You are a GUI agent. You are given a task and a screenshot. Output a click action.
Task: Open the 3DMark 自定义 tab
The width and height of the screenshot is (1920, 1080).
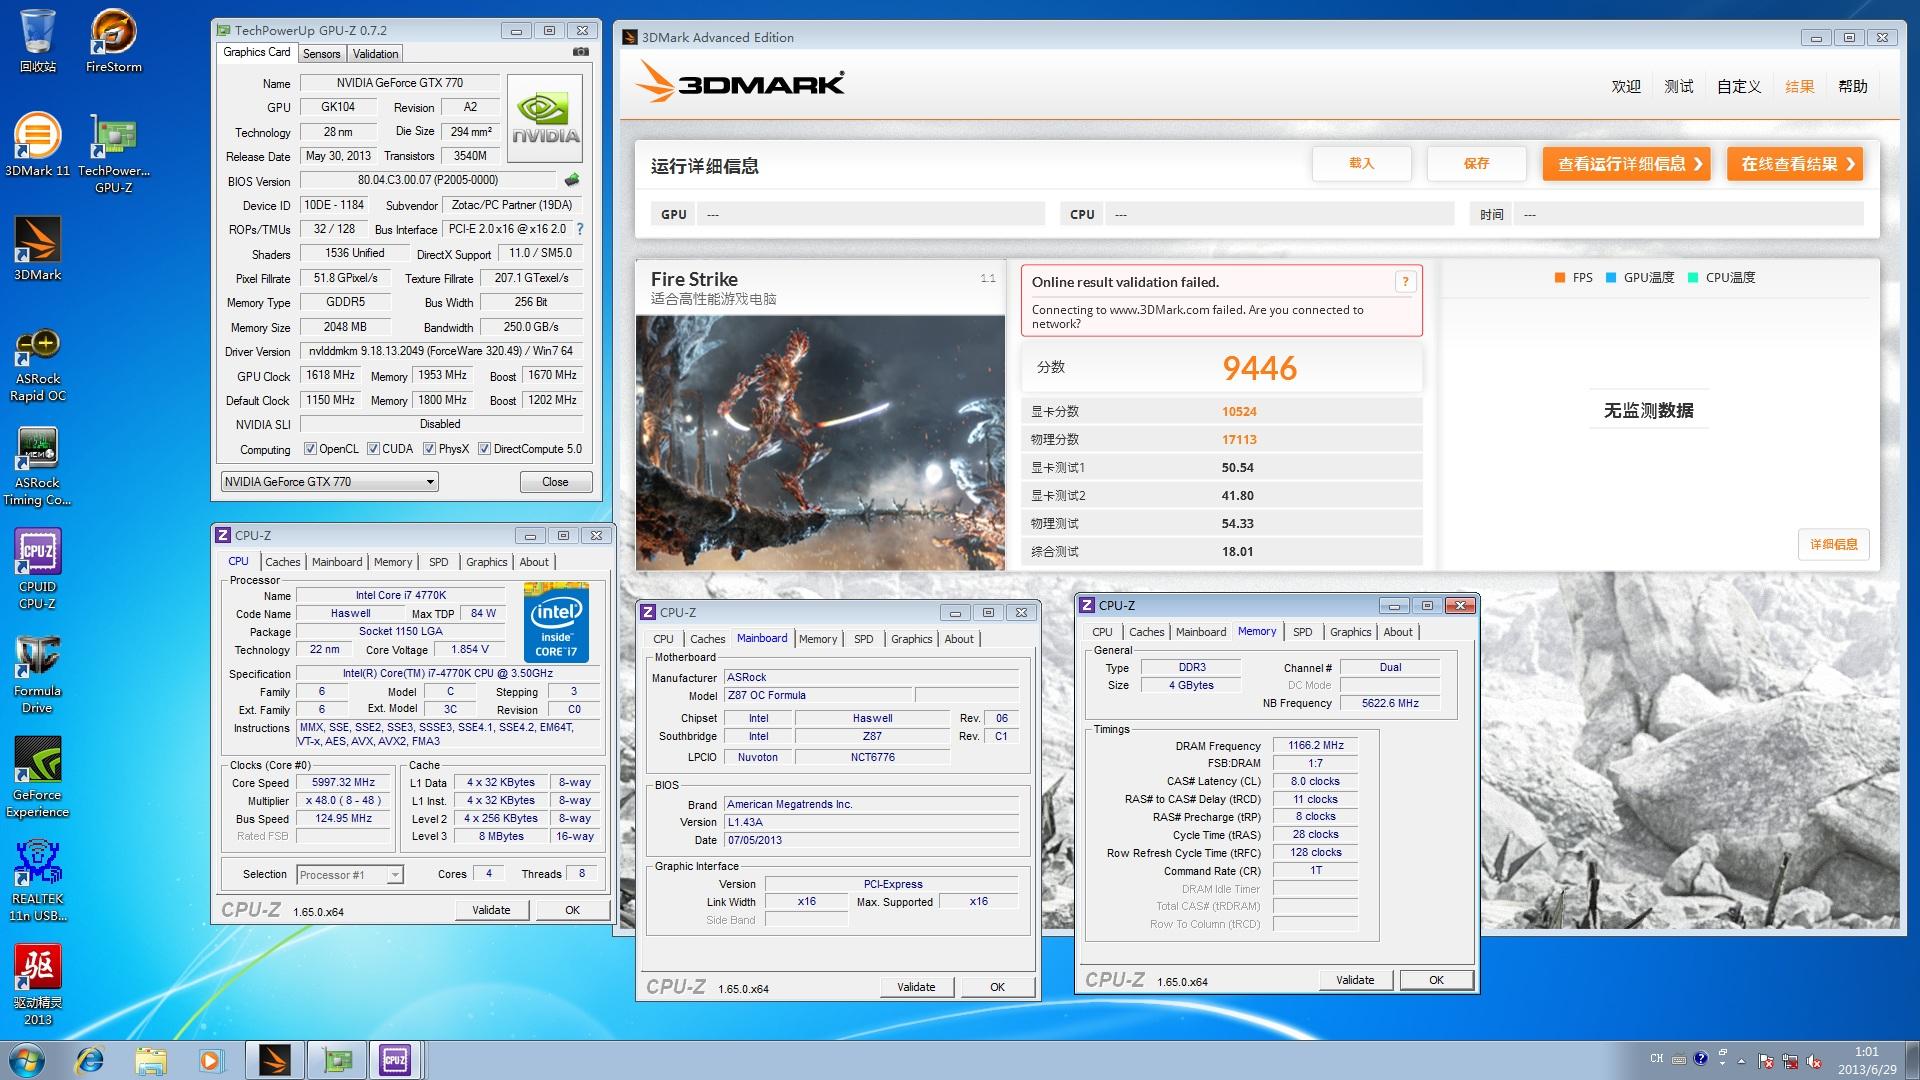(x=1739, y=87)
